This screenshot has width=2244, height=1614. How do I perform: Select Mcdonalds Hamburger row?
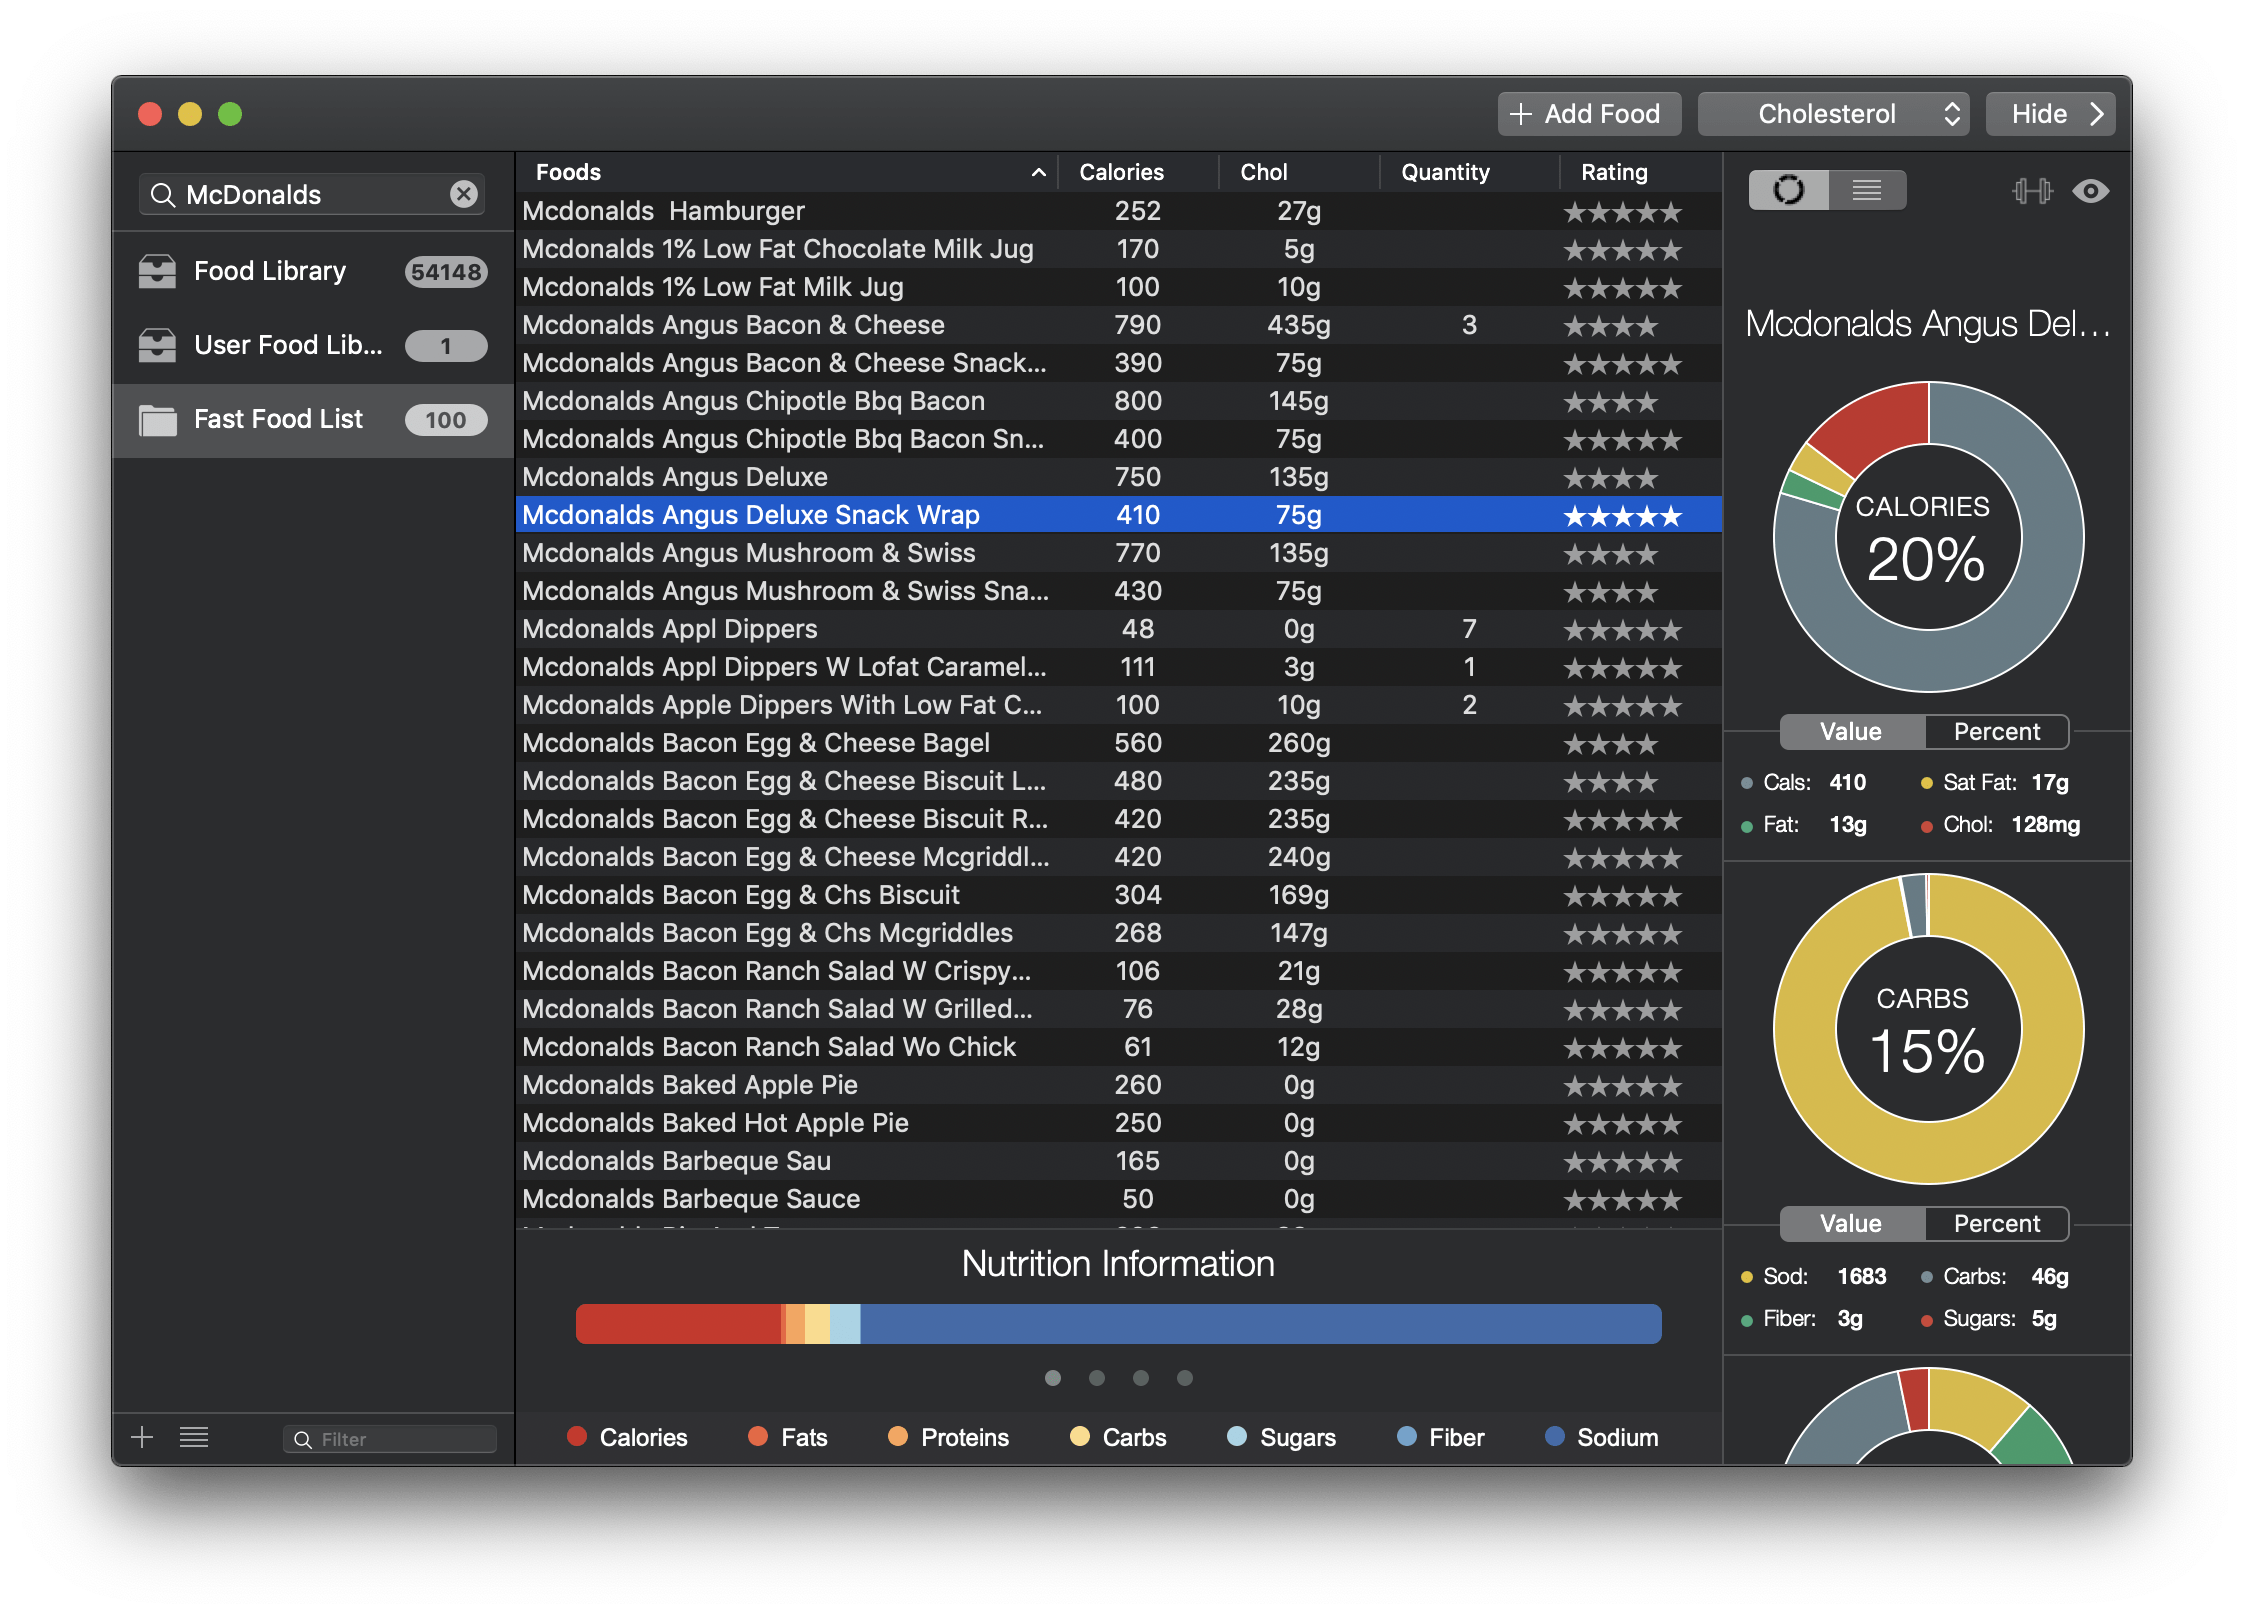tap(1119, 211)
